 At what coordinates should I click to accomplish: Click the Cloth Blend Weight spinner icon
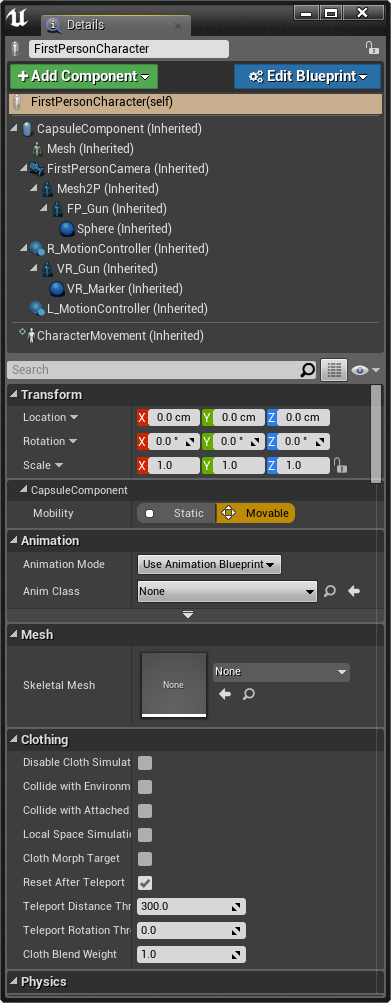click(x=236, y=954)
